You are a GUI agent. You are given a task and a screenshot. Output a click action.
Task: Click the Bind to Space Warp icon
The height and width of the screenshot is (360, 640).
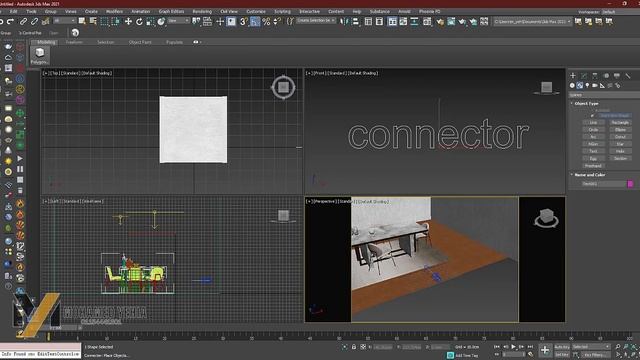pos(45,21)
